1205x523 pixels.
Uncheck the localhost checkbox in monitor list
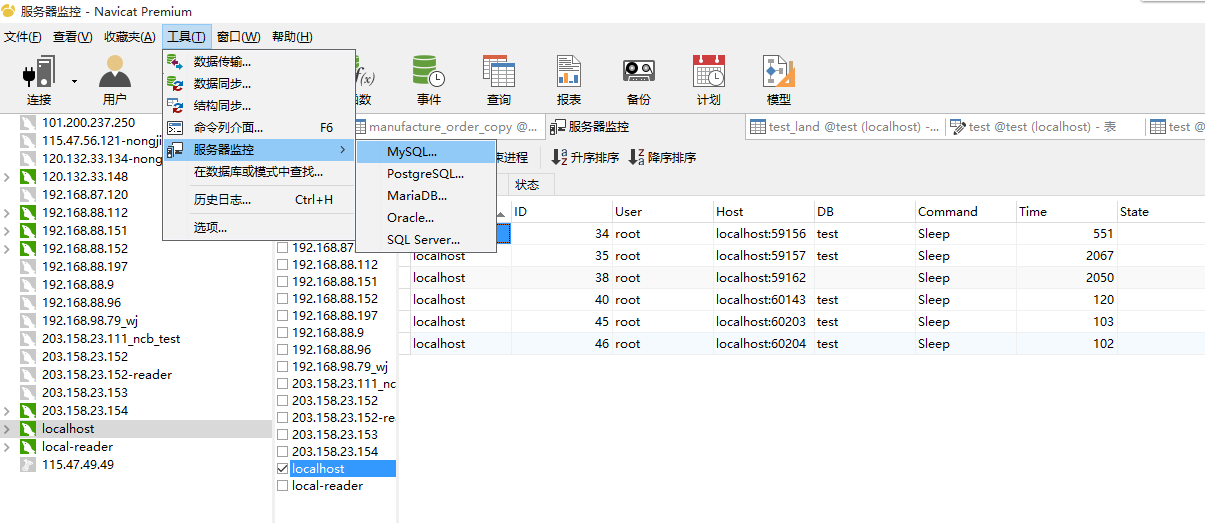click(x=282, y=469)
